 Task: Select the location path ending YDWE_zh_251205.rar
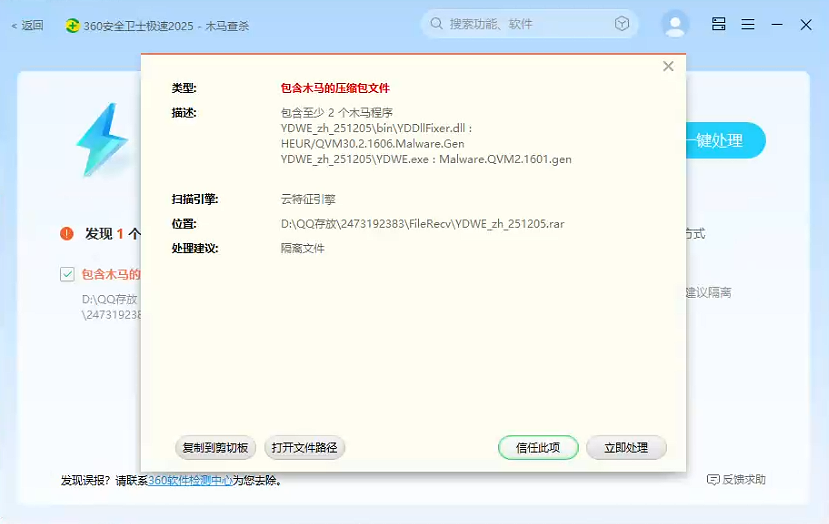click(422, 224)
